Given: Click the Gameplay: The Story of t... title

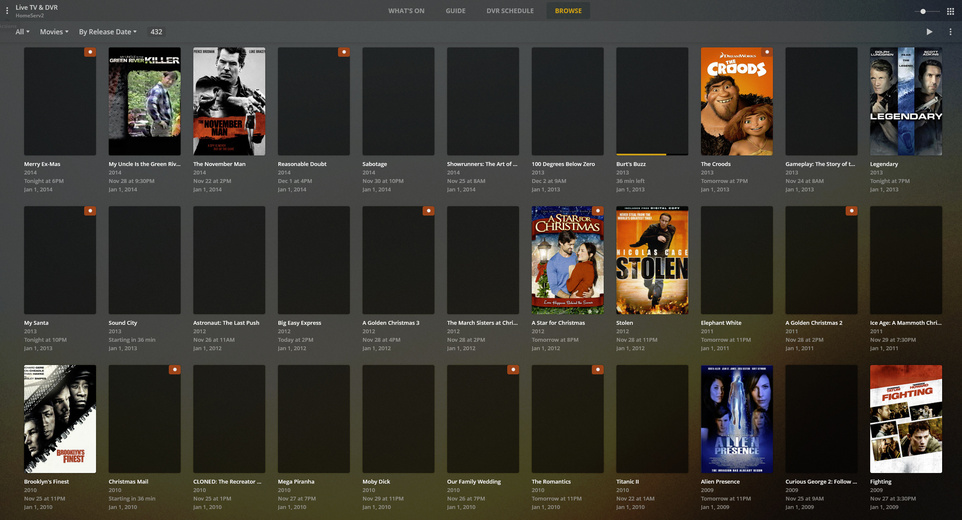Looking at the screenshot, I should 820,164.
